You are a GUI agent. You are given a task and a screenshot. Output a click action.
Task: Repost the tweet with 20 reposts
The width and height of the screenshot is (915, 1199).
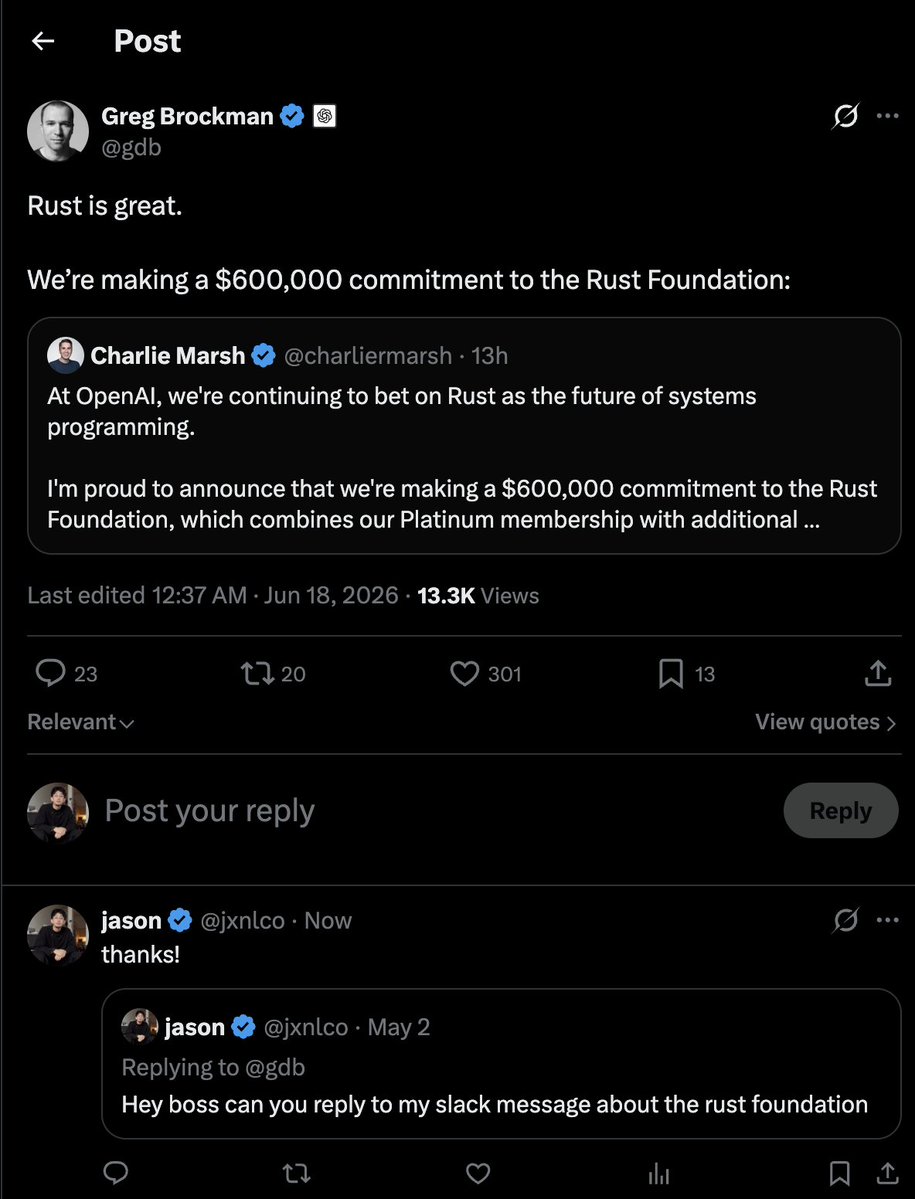pos(273,674)
